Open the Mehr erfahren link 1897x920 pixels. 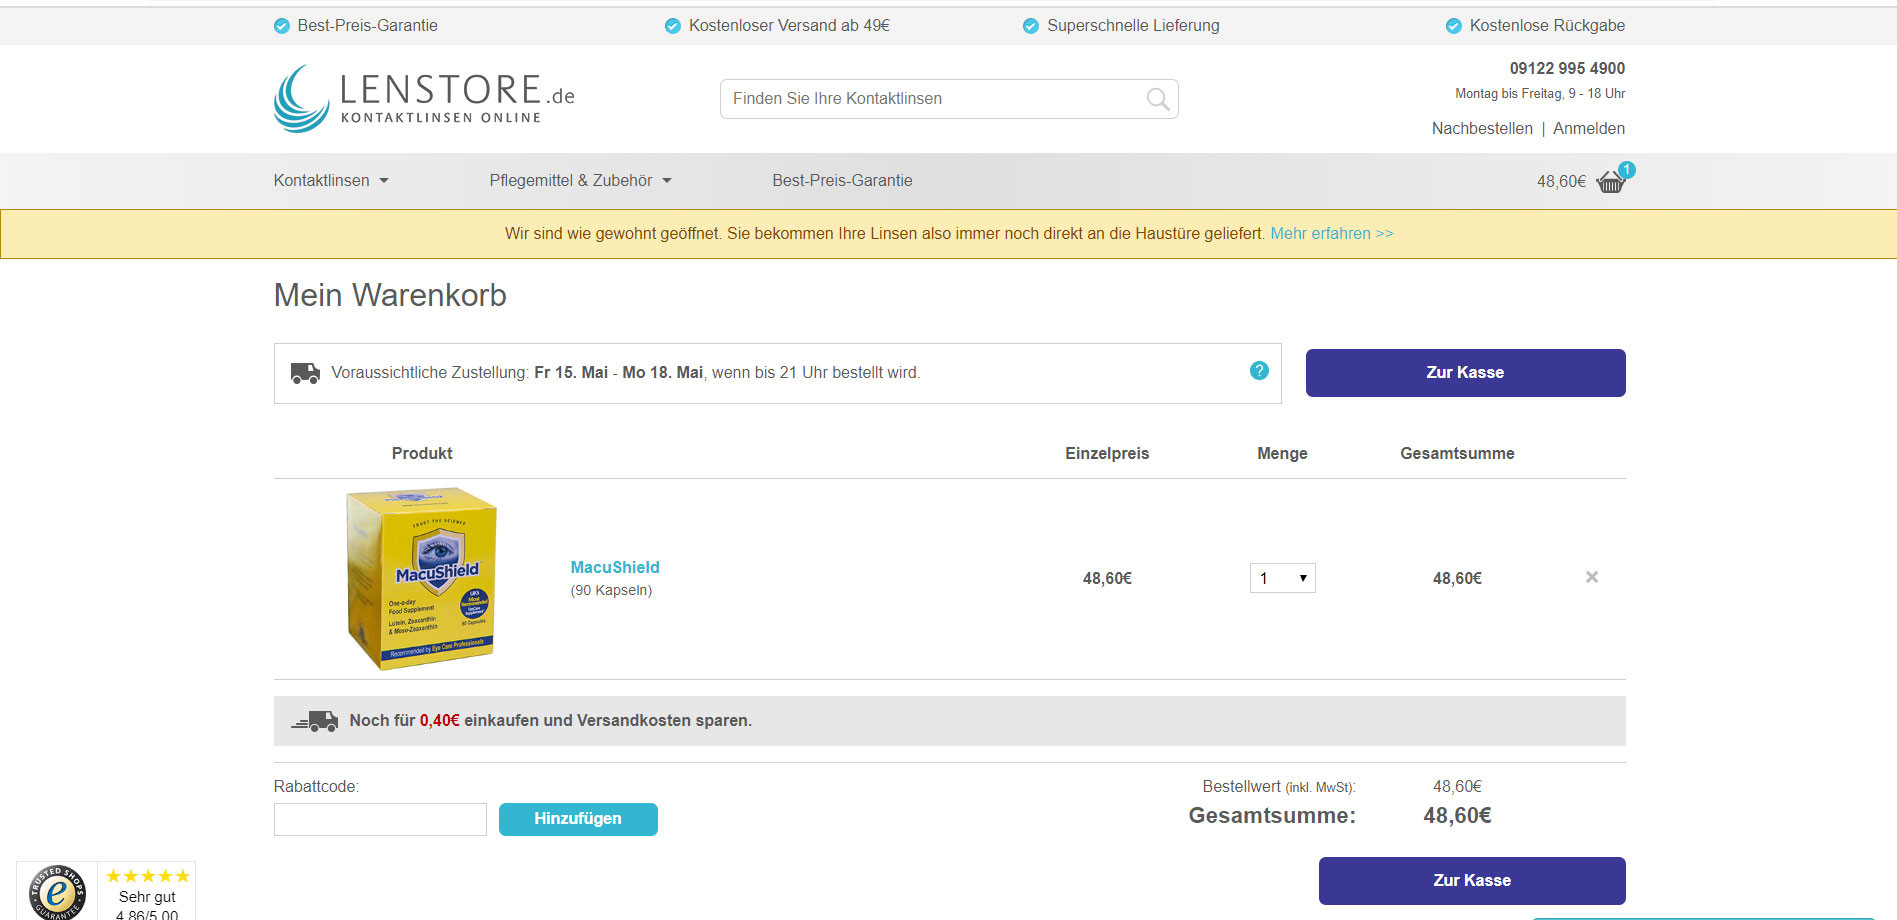click(x=1331, y=234)
